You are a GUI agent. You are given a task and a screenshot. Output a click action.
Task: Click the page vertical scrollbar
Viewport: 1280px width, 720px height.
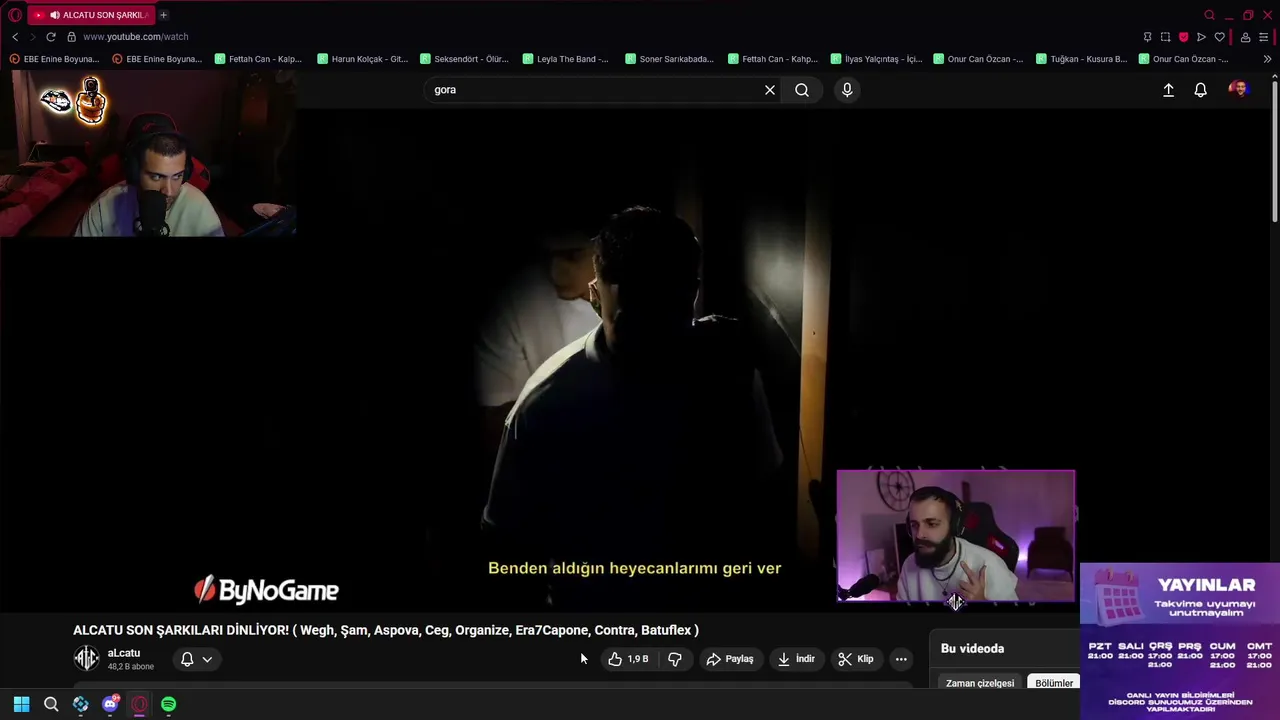coord(1274,150)
